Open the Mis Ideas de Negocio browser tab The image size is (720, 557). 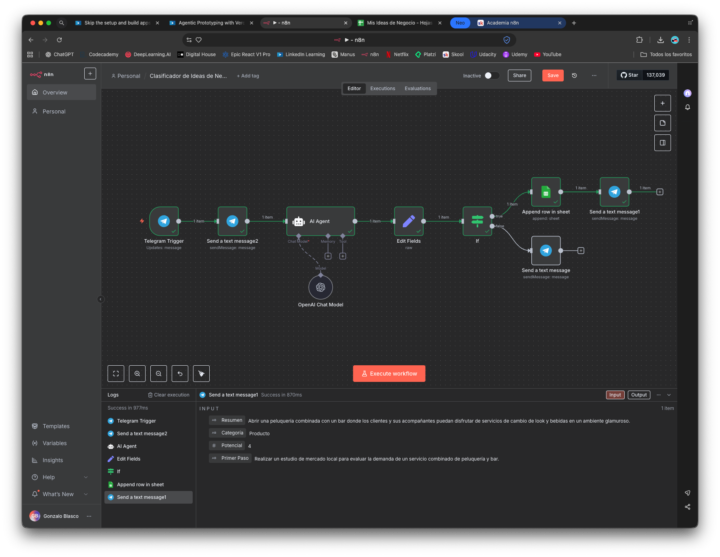click(x=399, y=23)
